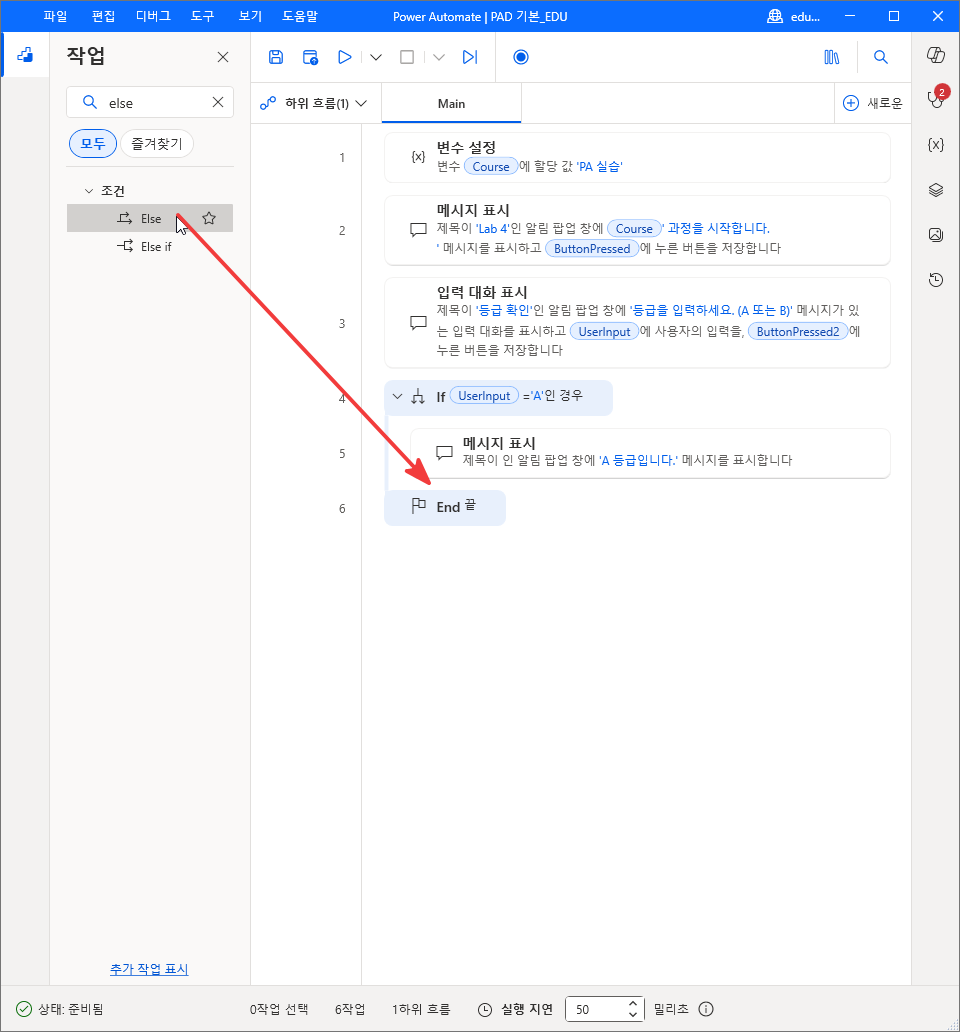Minimize the Power Automate window
The height and width of the screenshot is (1032, 960).
pyautogui.click(x=850, y=16)
